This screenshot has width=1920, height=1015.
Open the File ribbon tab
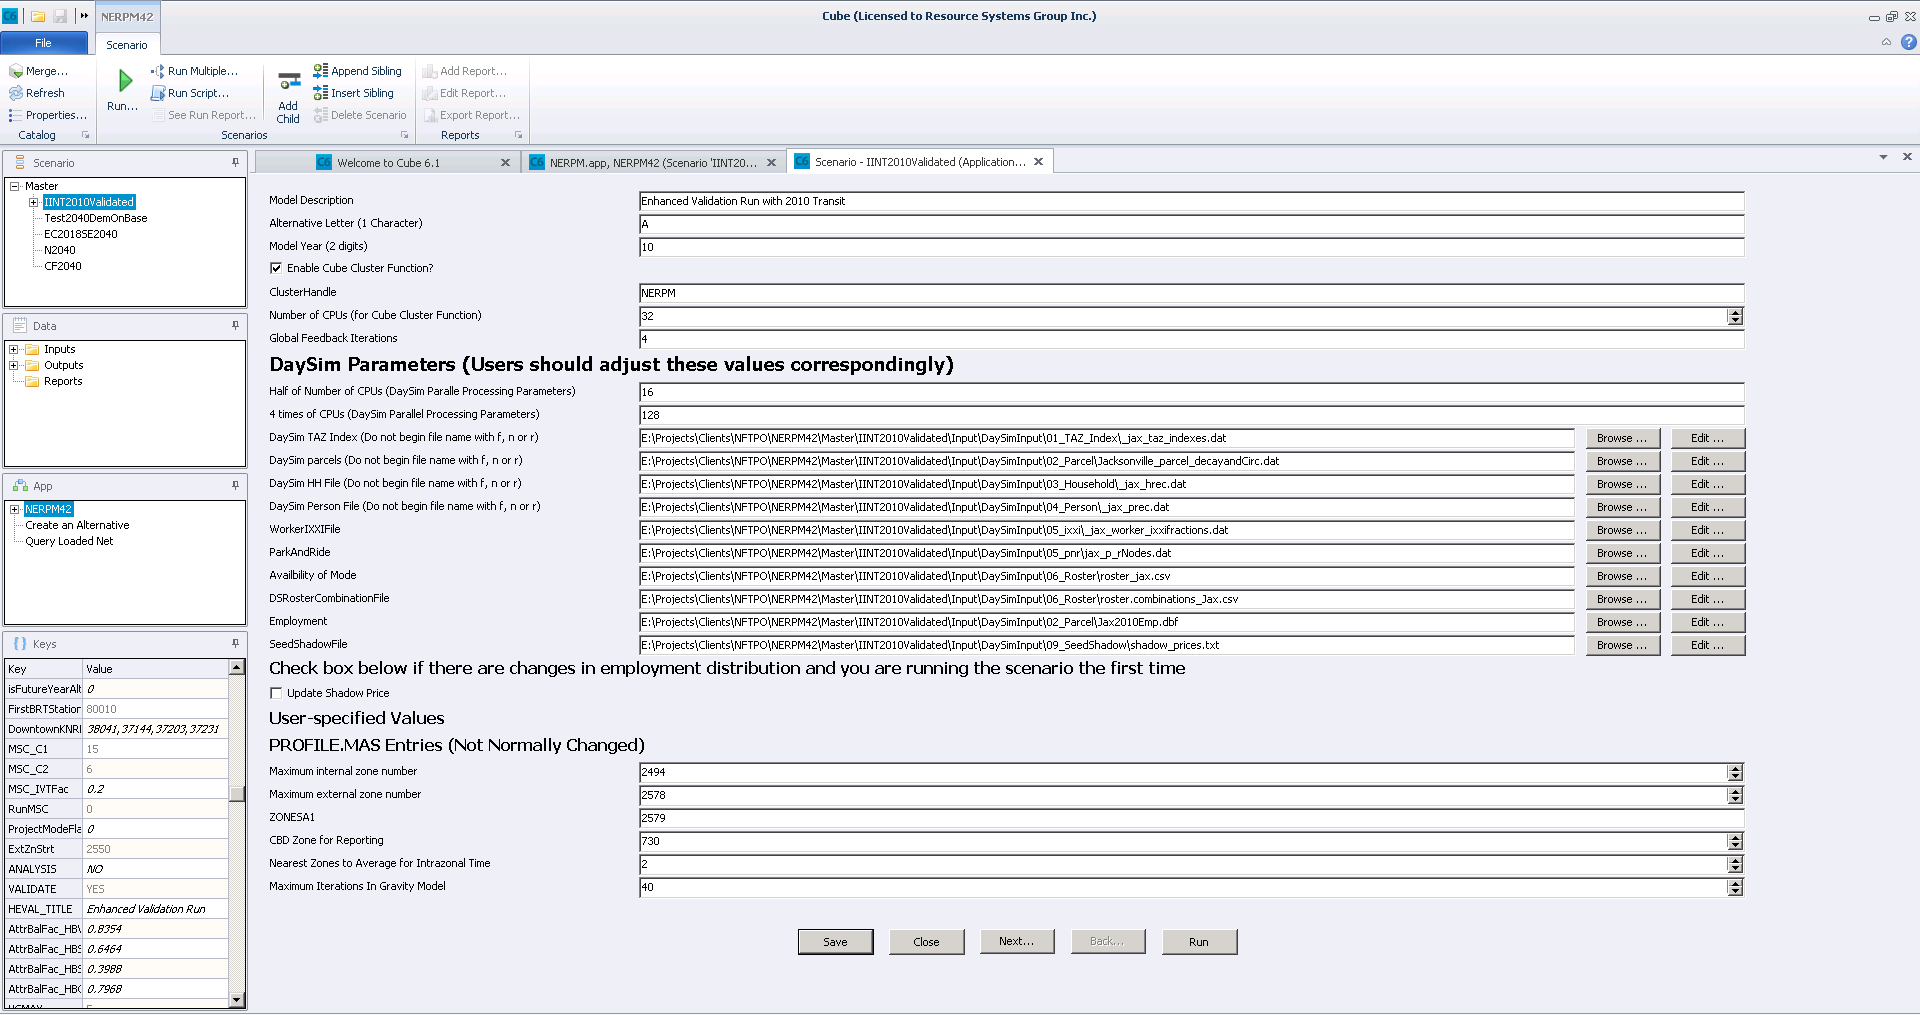[x=43, y=43]
